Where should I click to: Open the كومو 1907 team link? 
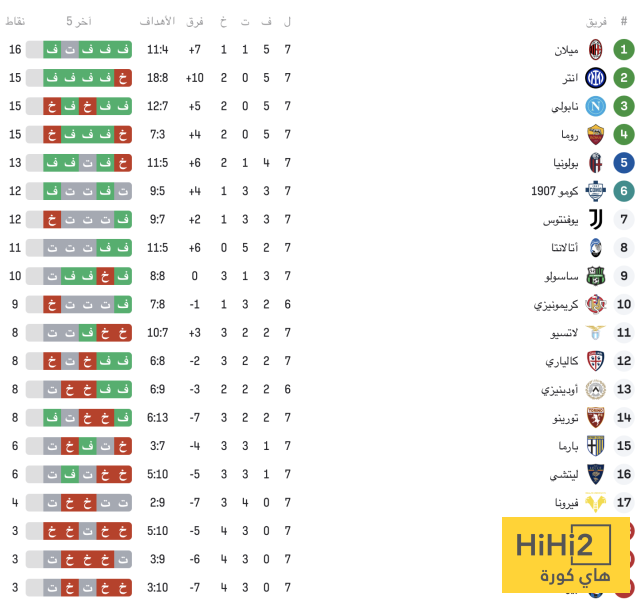555,191
